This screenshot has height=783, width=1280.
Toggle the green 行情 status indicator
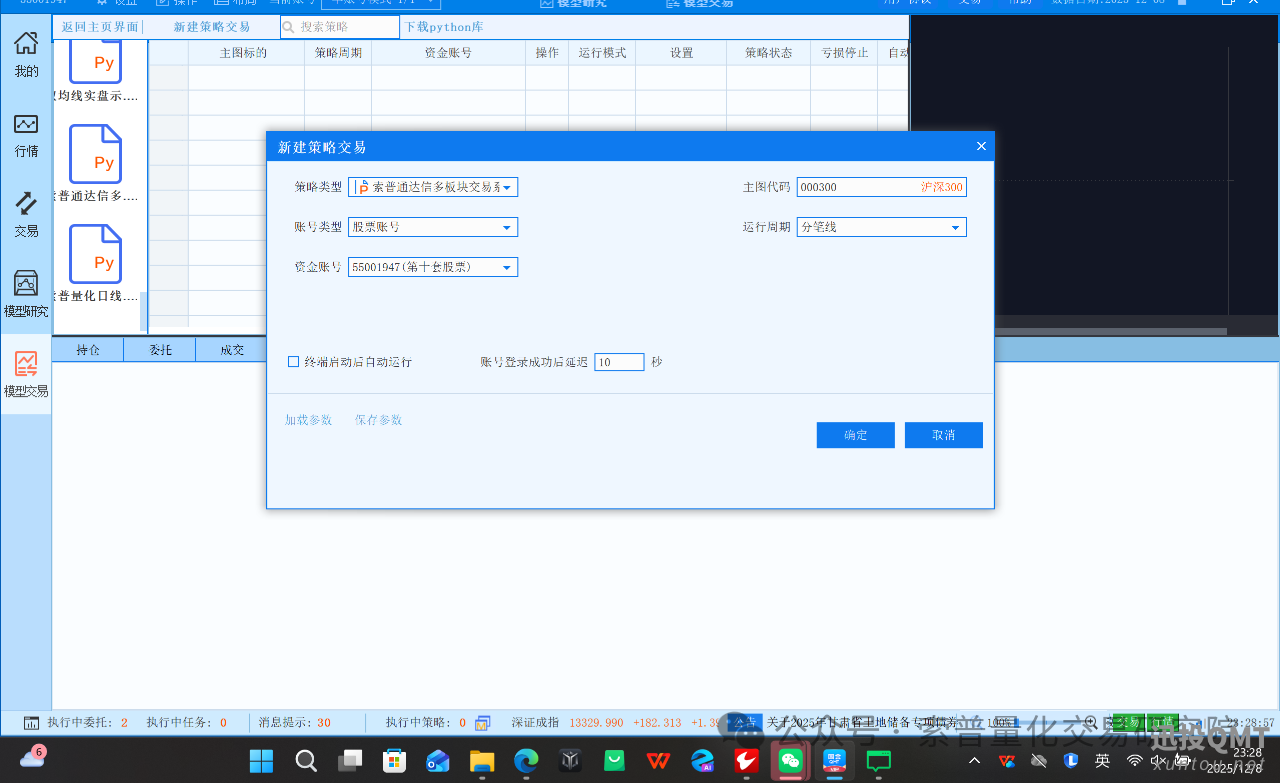tap(1162, 722)
